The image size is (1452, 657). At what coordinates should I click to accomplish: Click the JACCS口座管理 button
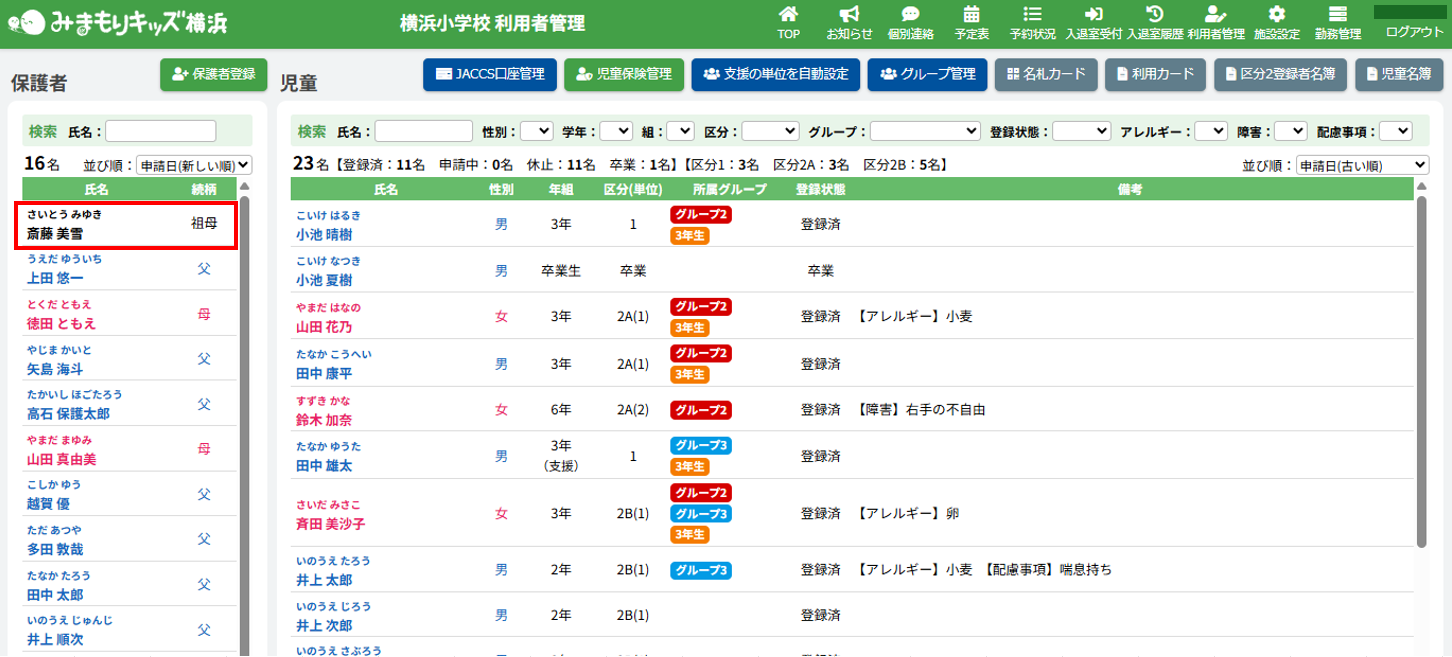pos(489,74)
